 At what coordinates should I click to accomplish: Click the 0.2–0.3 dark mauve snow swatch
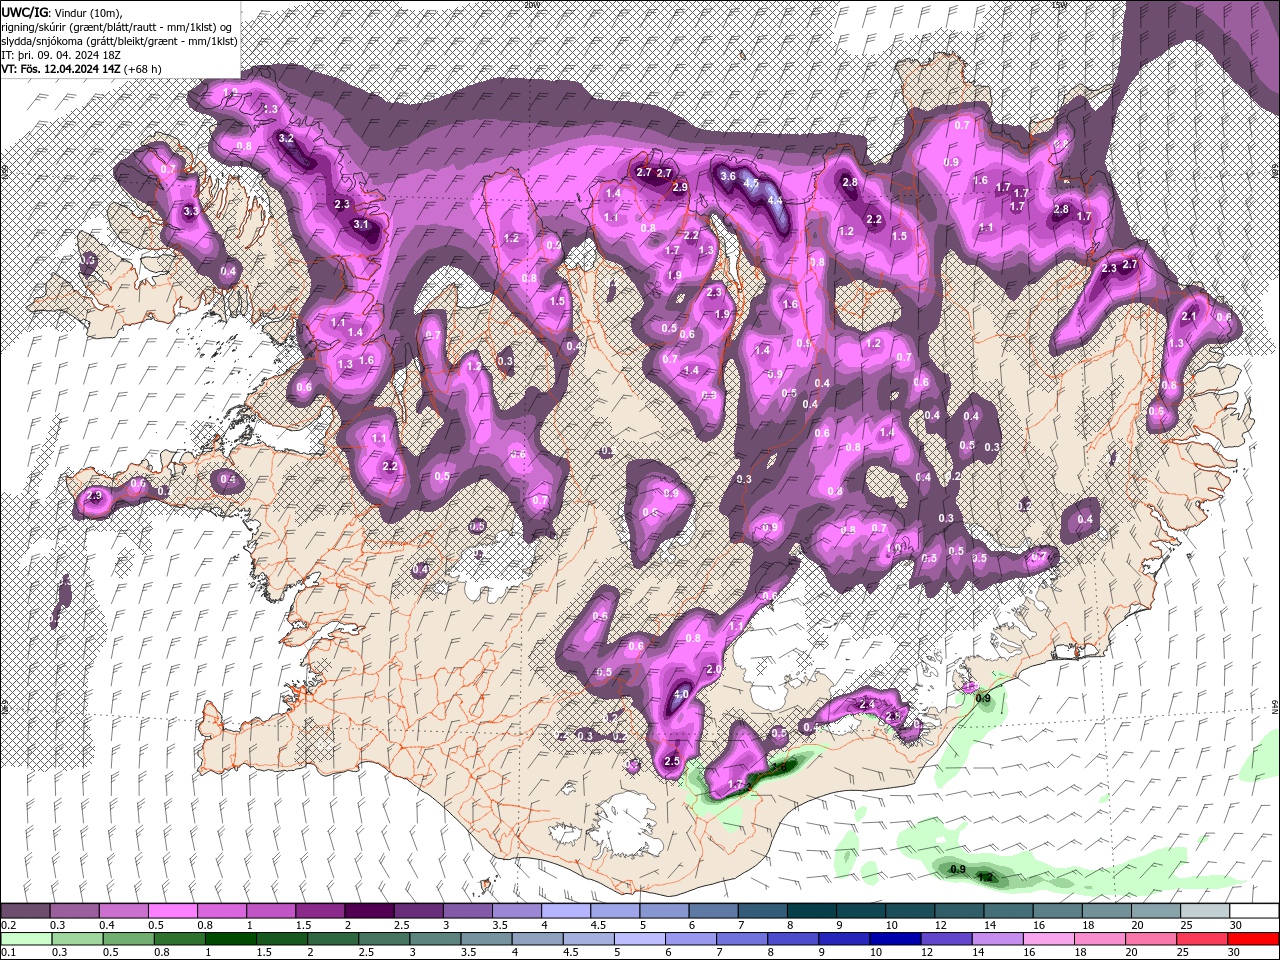coord(25,911)
